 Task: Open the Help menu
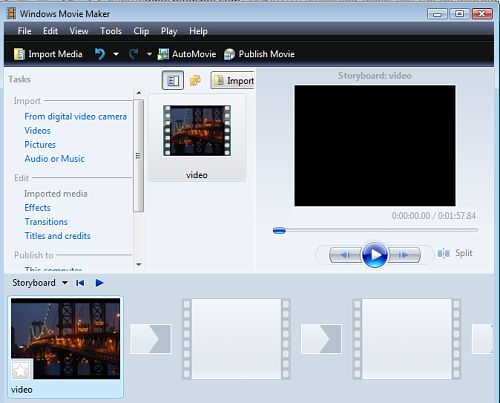(198, 31)
